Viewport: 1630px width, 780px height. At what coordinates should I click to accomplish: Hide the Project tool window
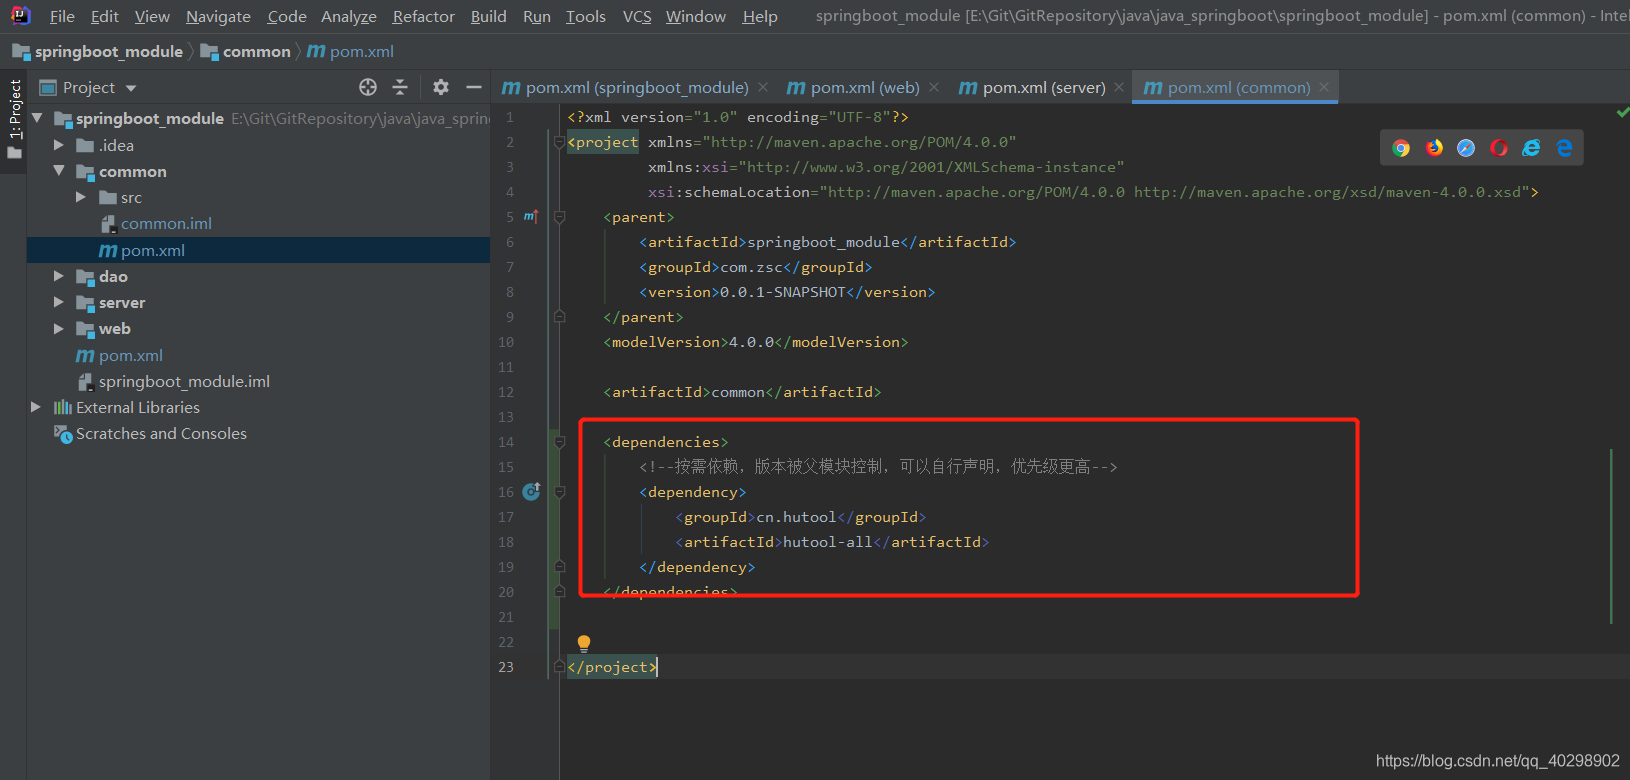tap(474, 87)
